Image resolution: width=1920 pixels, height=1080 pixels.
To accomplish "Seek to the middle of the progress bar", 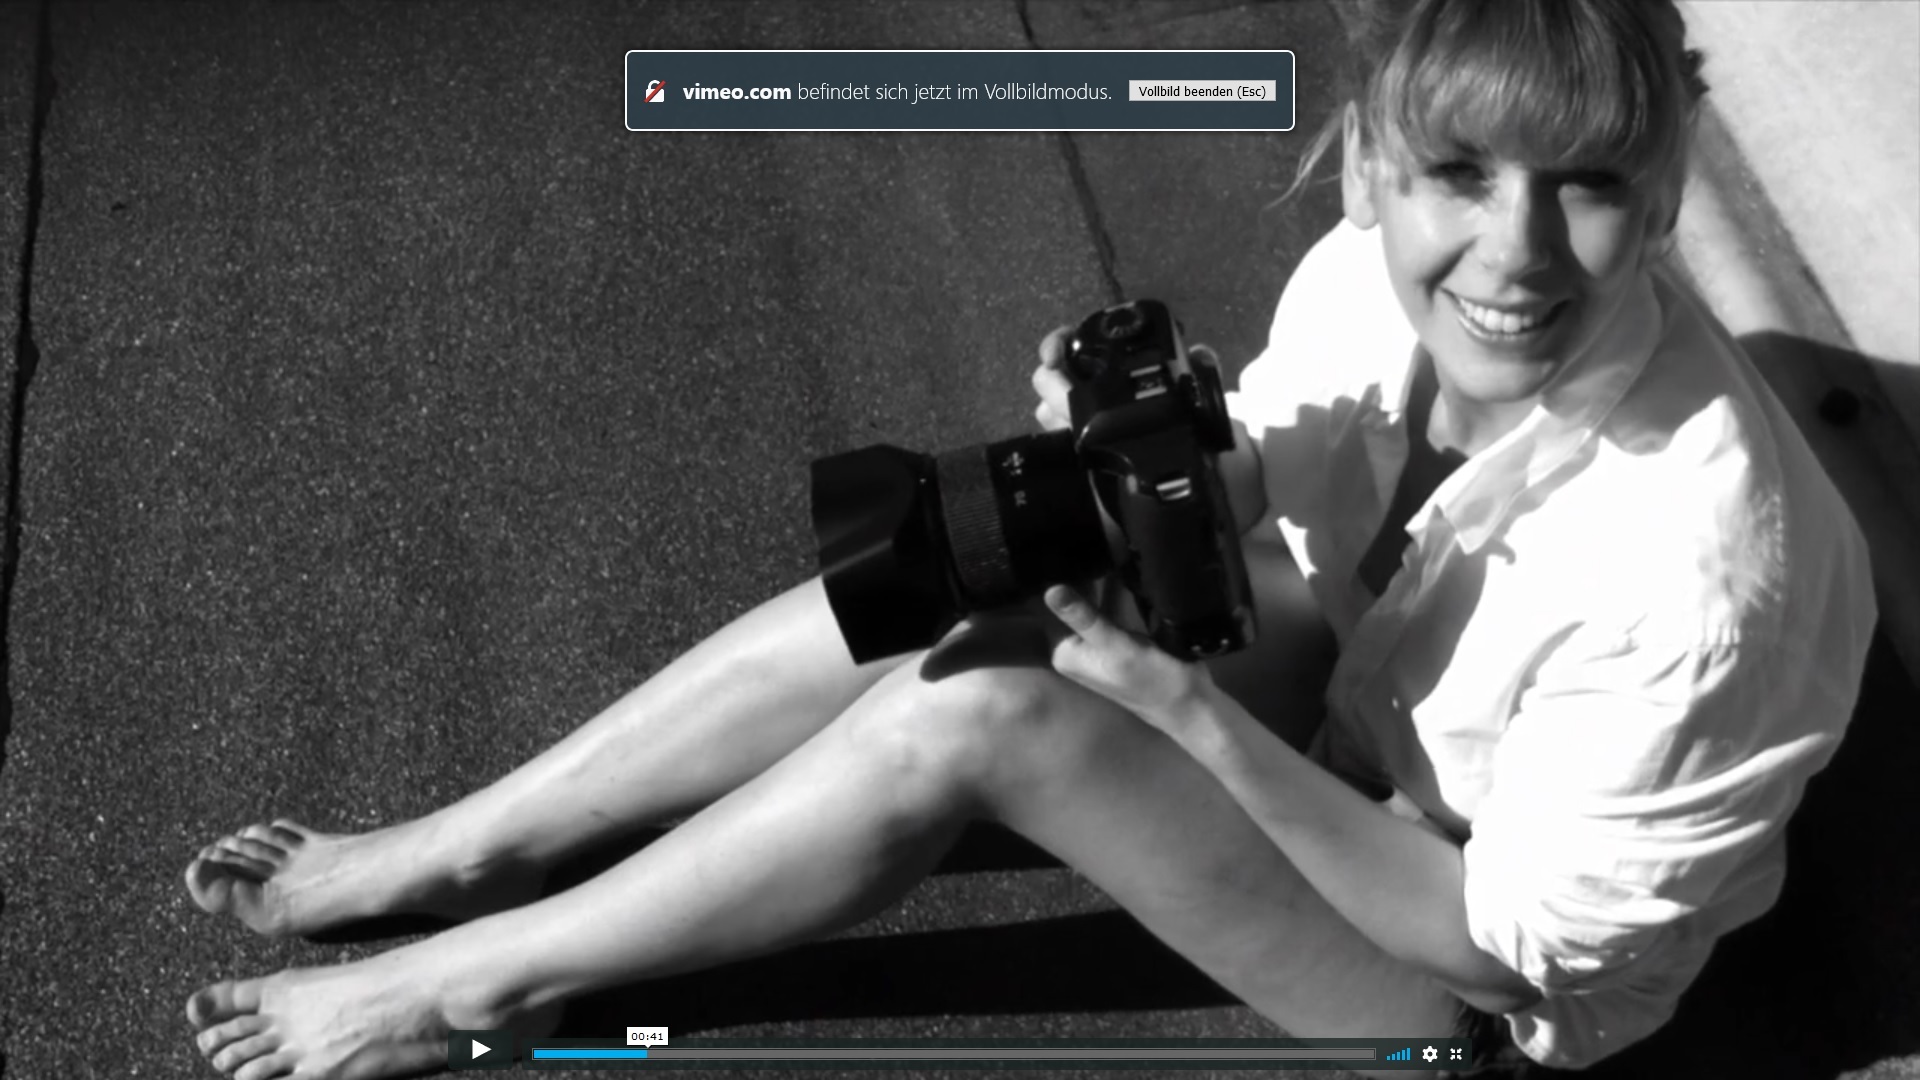I will (x=954, y=1054).
